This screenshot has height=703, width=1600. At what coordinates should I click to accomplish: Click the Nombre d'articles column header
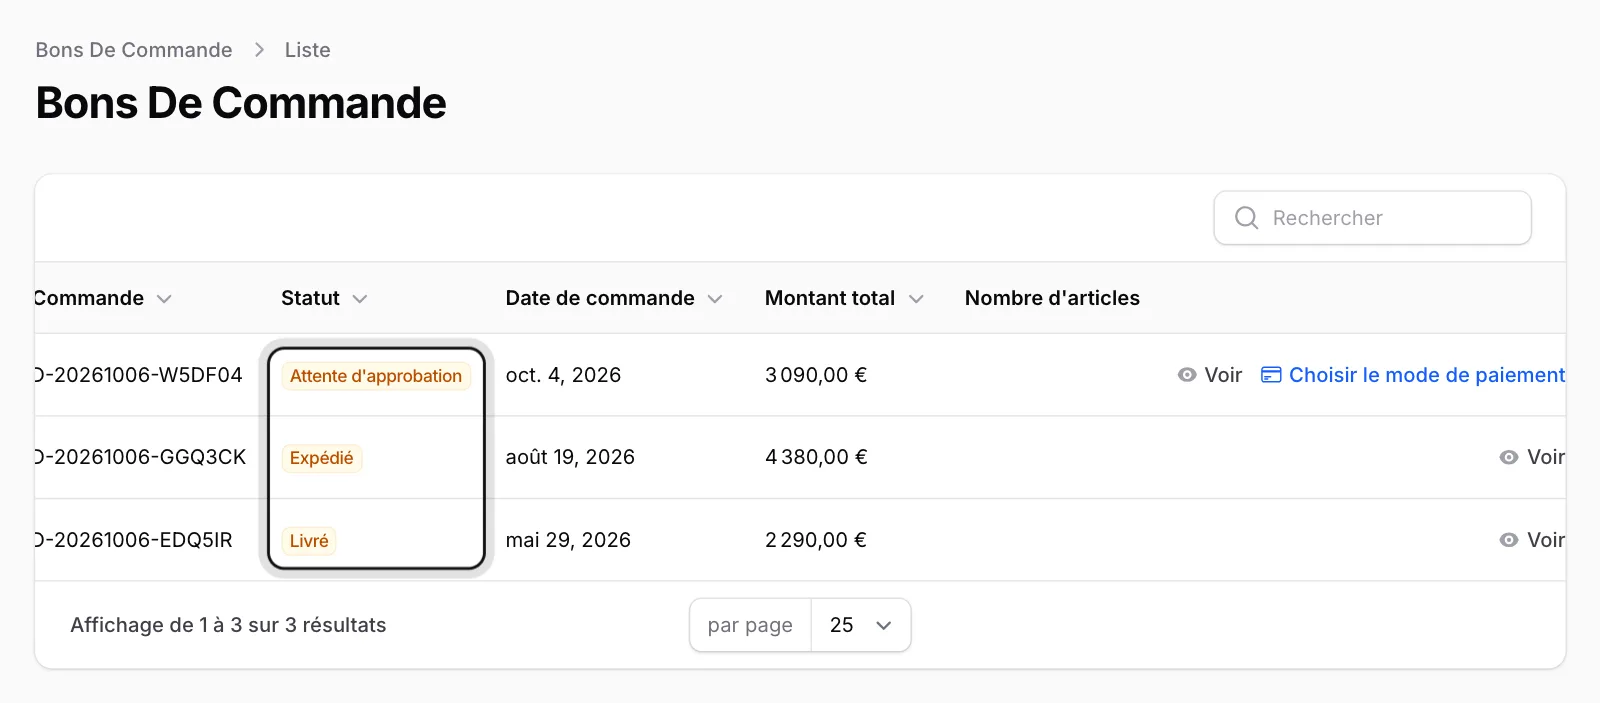coord(1052,298)
